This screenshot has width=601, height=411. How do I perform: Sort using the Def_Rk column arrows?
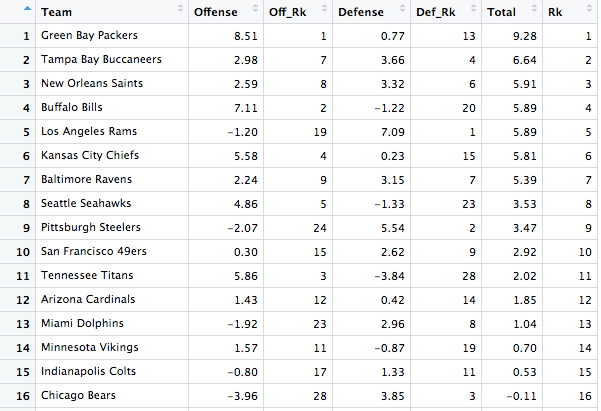(x=470, y=13)
